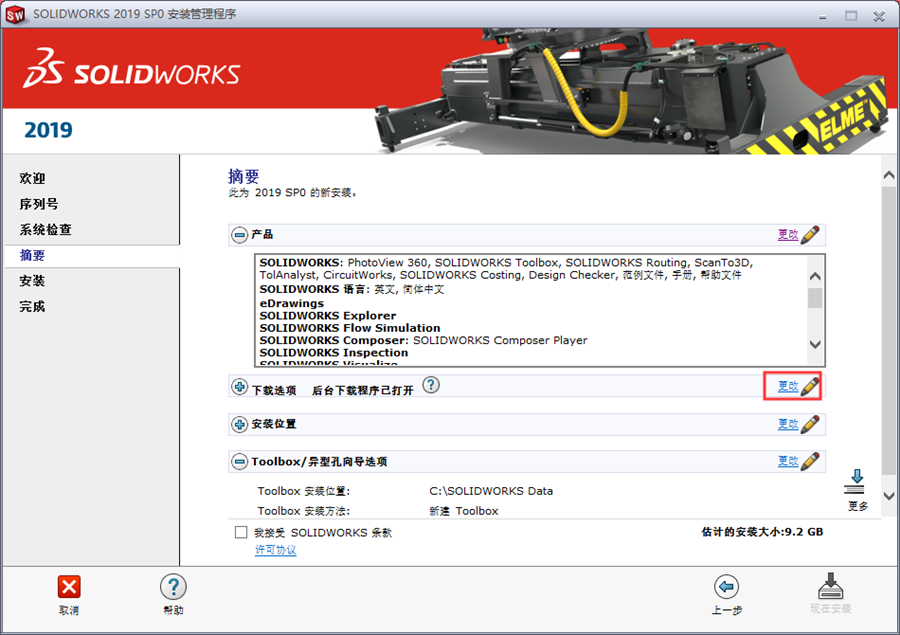Minimize the installation manager window
The height and width of the screenshot is (635, 900).
pyautogui.click(x=823, y=16)
